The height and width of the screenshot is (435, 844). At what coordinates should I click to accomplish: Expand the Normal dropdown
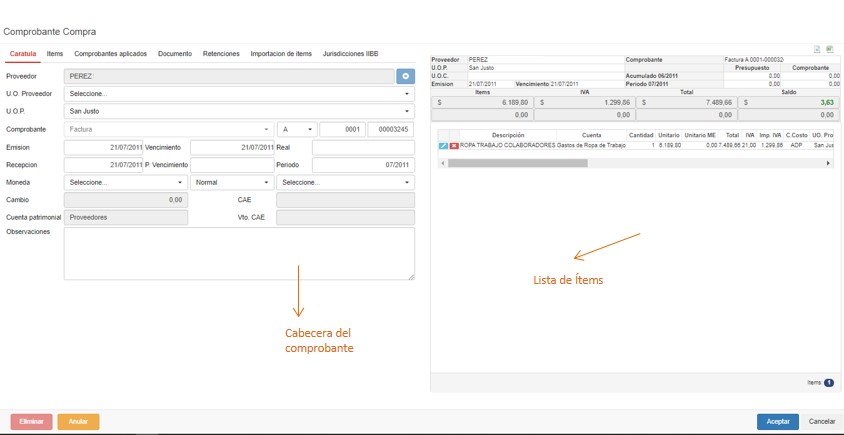232,183
